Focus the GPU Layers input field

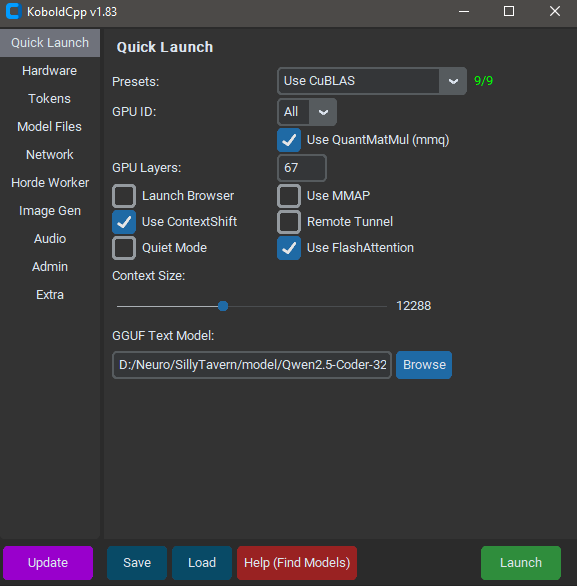pyautogui.click(x=302, y=168)
